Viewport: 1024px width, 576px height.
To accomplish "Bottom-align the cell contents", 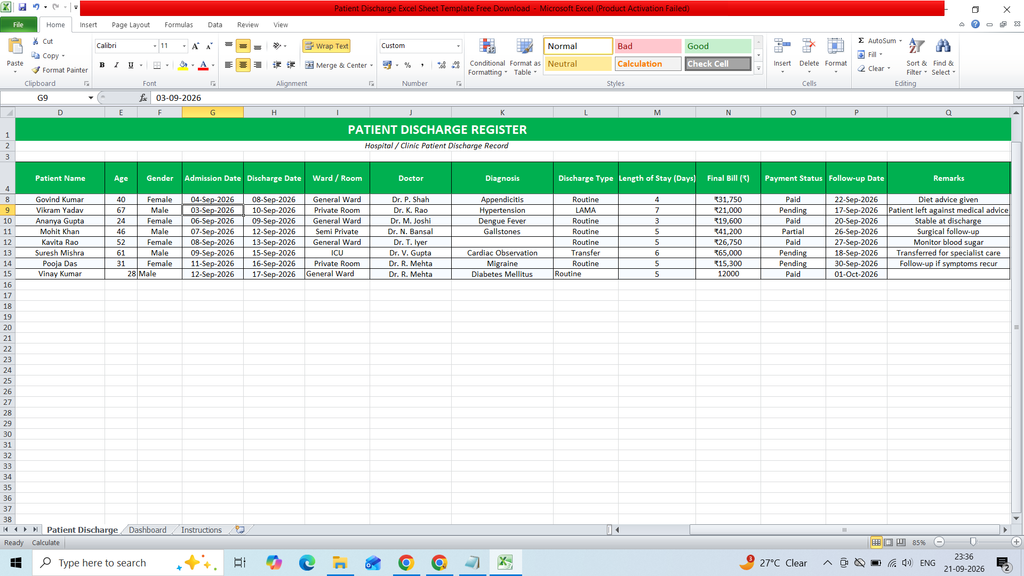I will click(257, 46).
